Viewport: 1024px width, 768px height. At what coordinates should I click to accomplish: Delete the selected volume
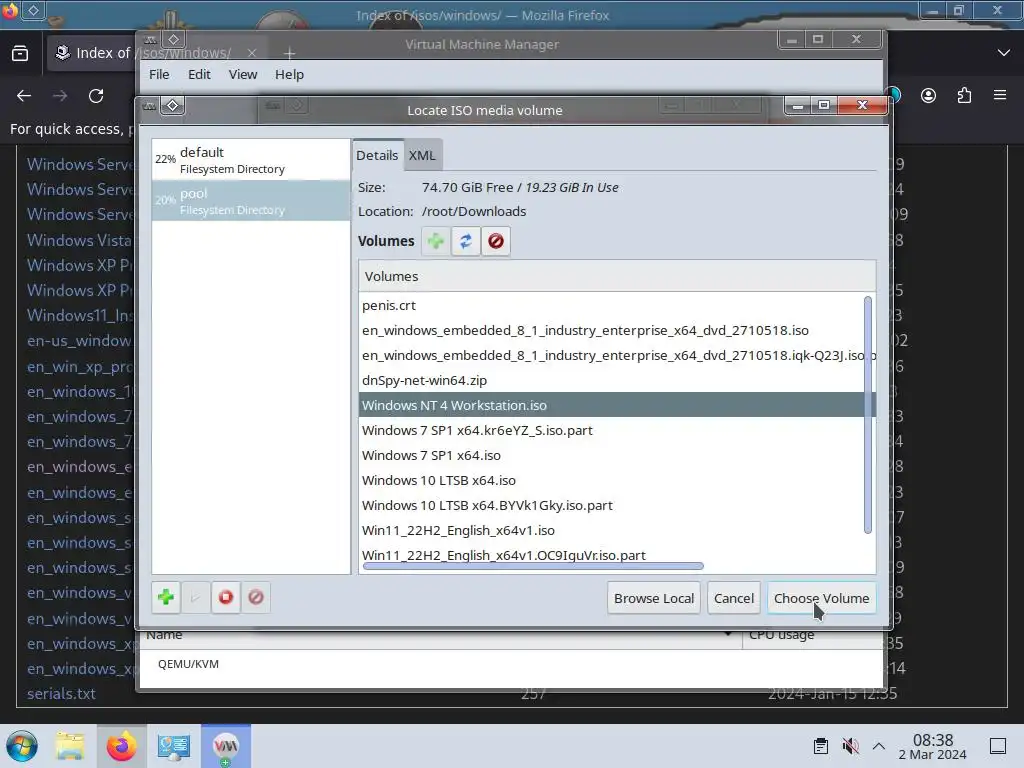[496, 241]
